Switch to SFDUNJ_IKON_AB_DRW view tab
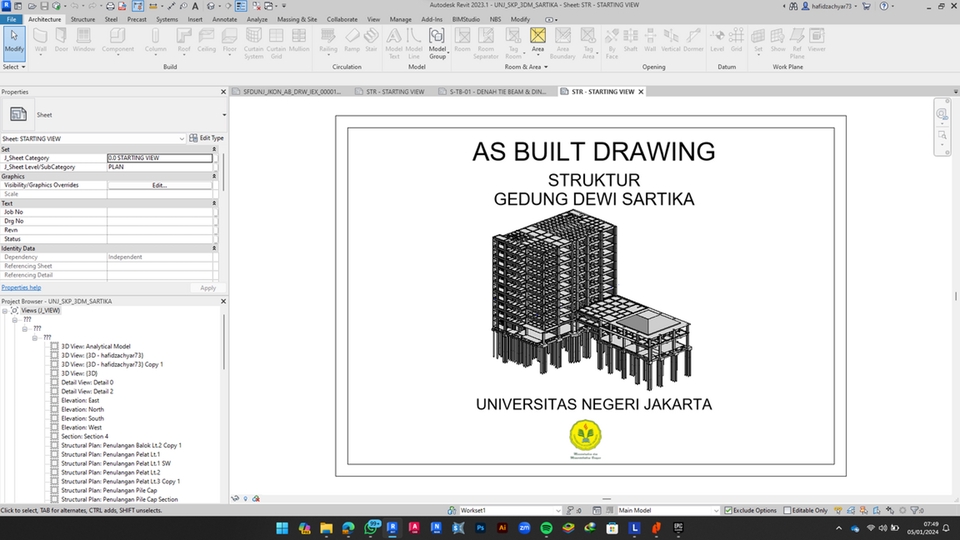 (x=287, y=91)
